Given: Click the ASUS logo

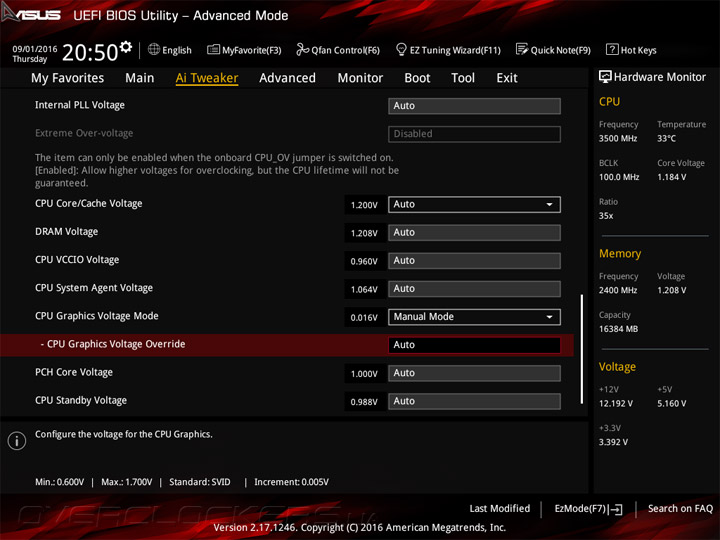Looking at the screenshot, I should click(x=31, y=14).
